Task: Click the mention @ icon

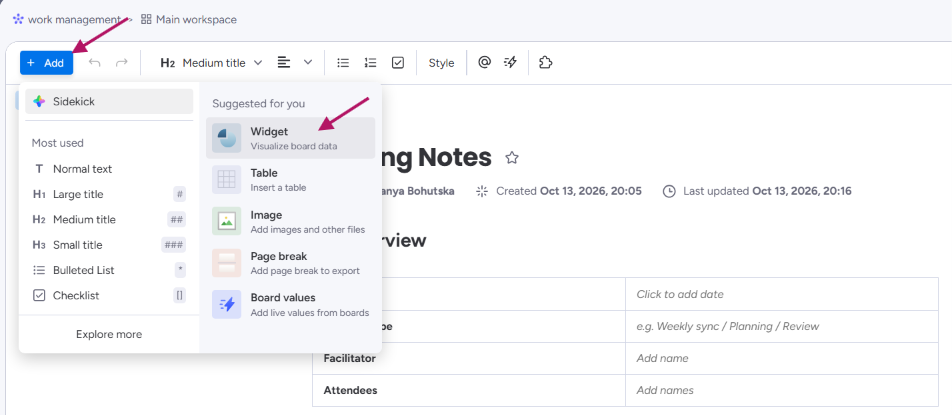Action: point(484,62)
